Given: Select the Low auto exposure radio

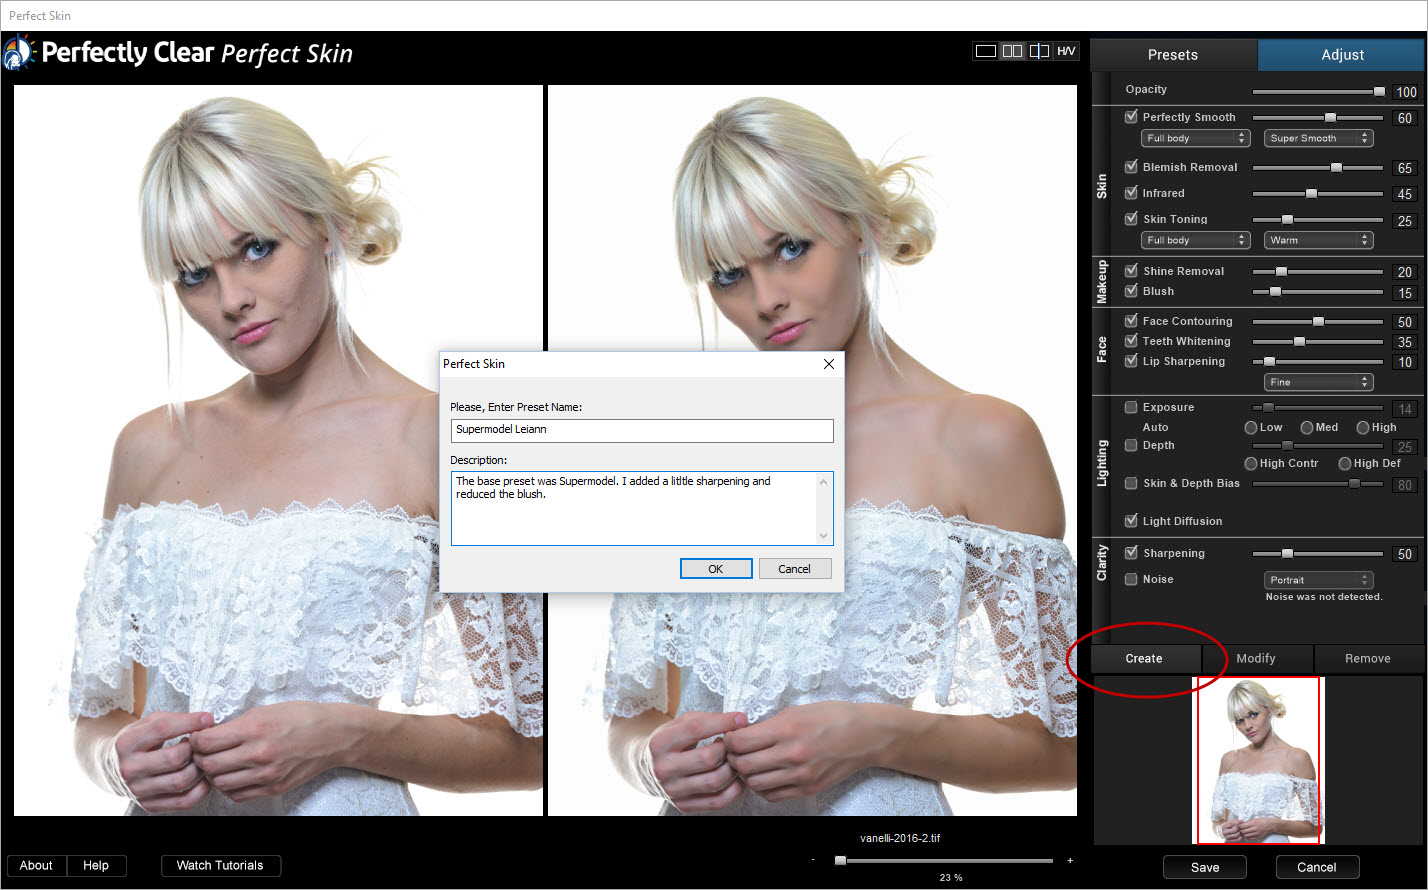Looking at the screenshot, I should click(1251, 427).
